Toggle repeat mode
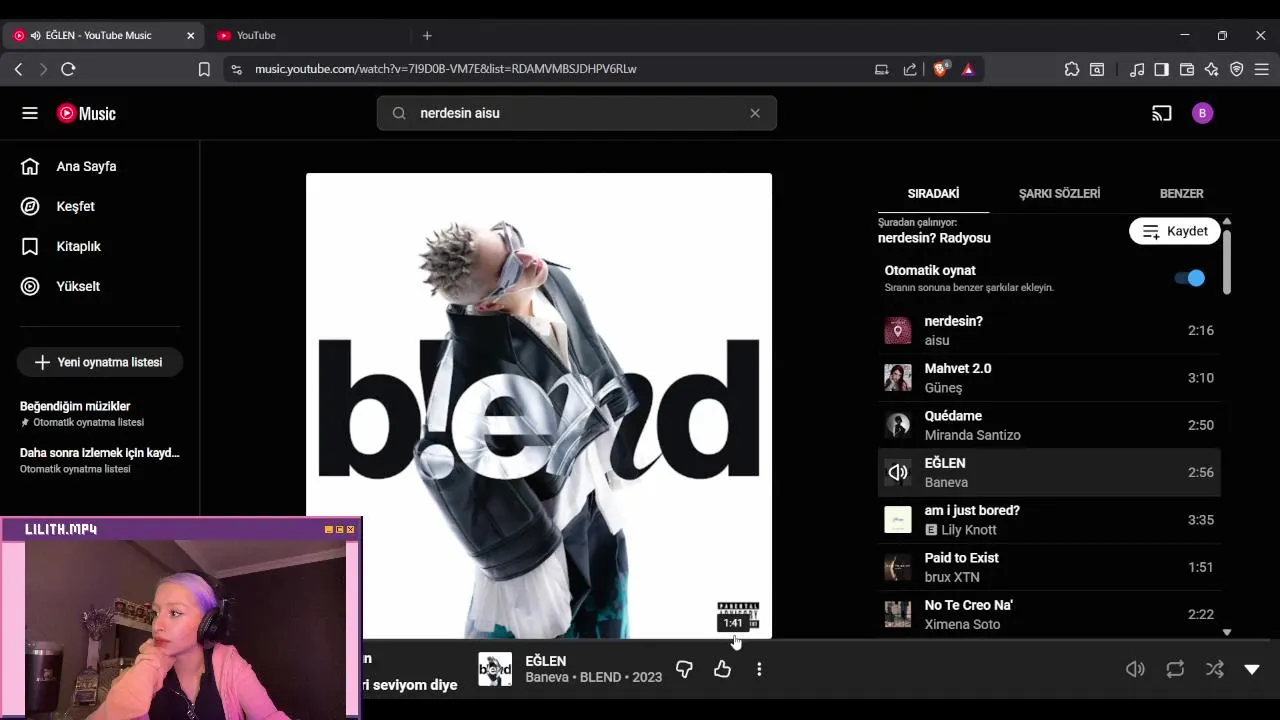Image resolution: width=1280 pixels, height=720 pixels. coord(1175,669)
